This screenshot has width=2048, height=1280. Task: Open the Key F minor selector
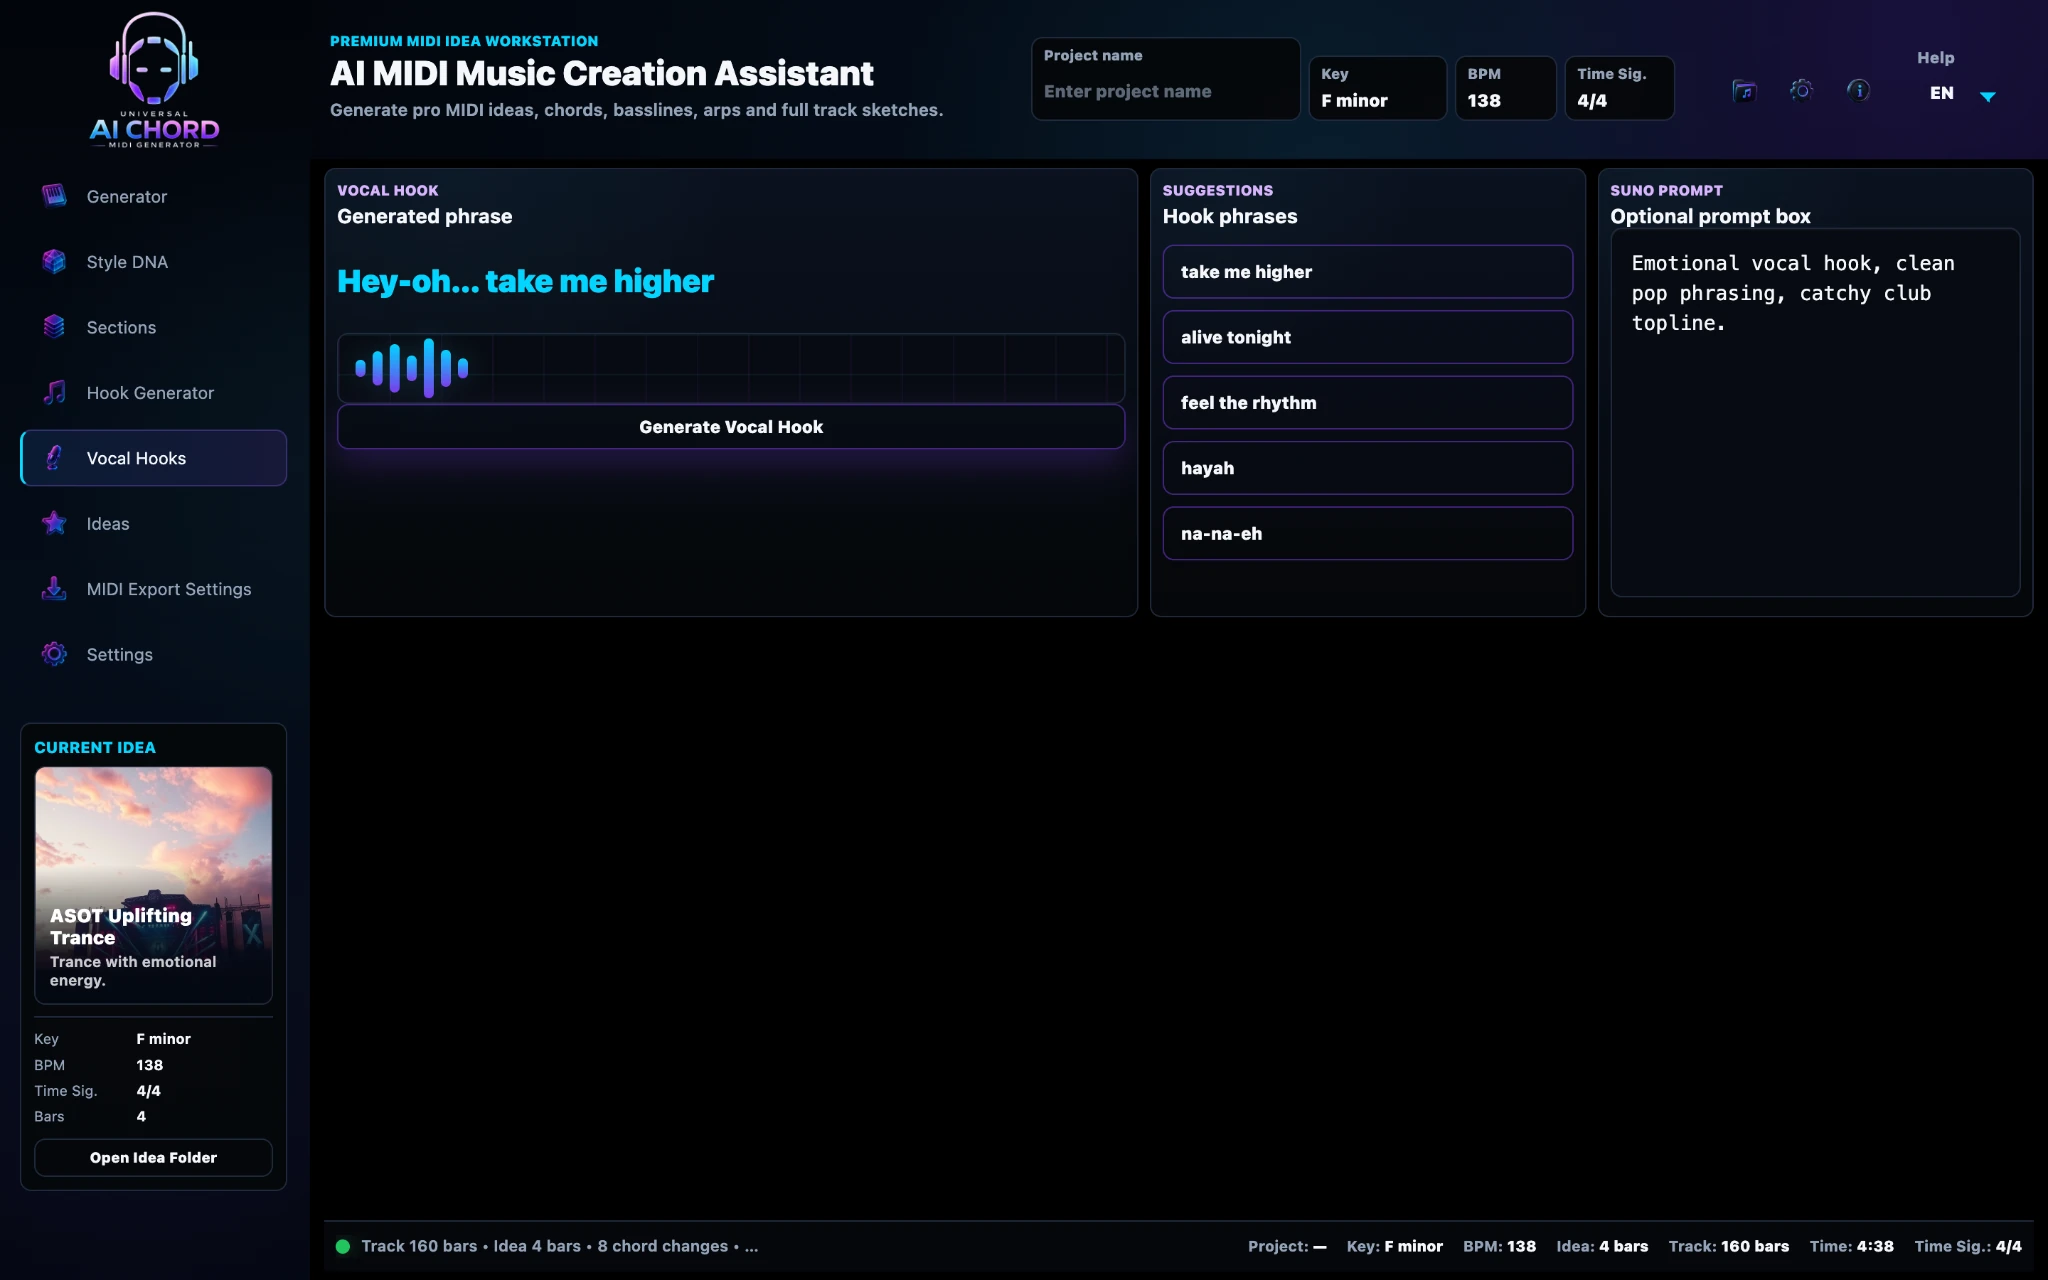(1377, 88)
